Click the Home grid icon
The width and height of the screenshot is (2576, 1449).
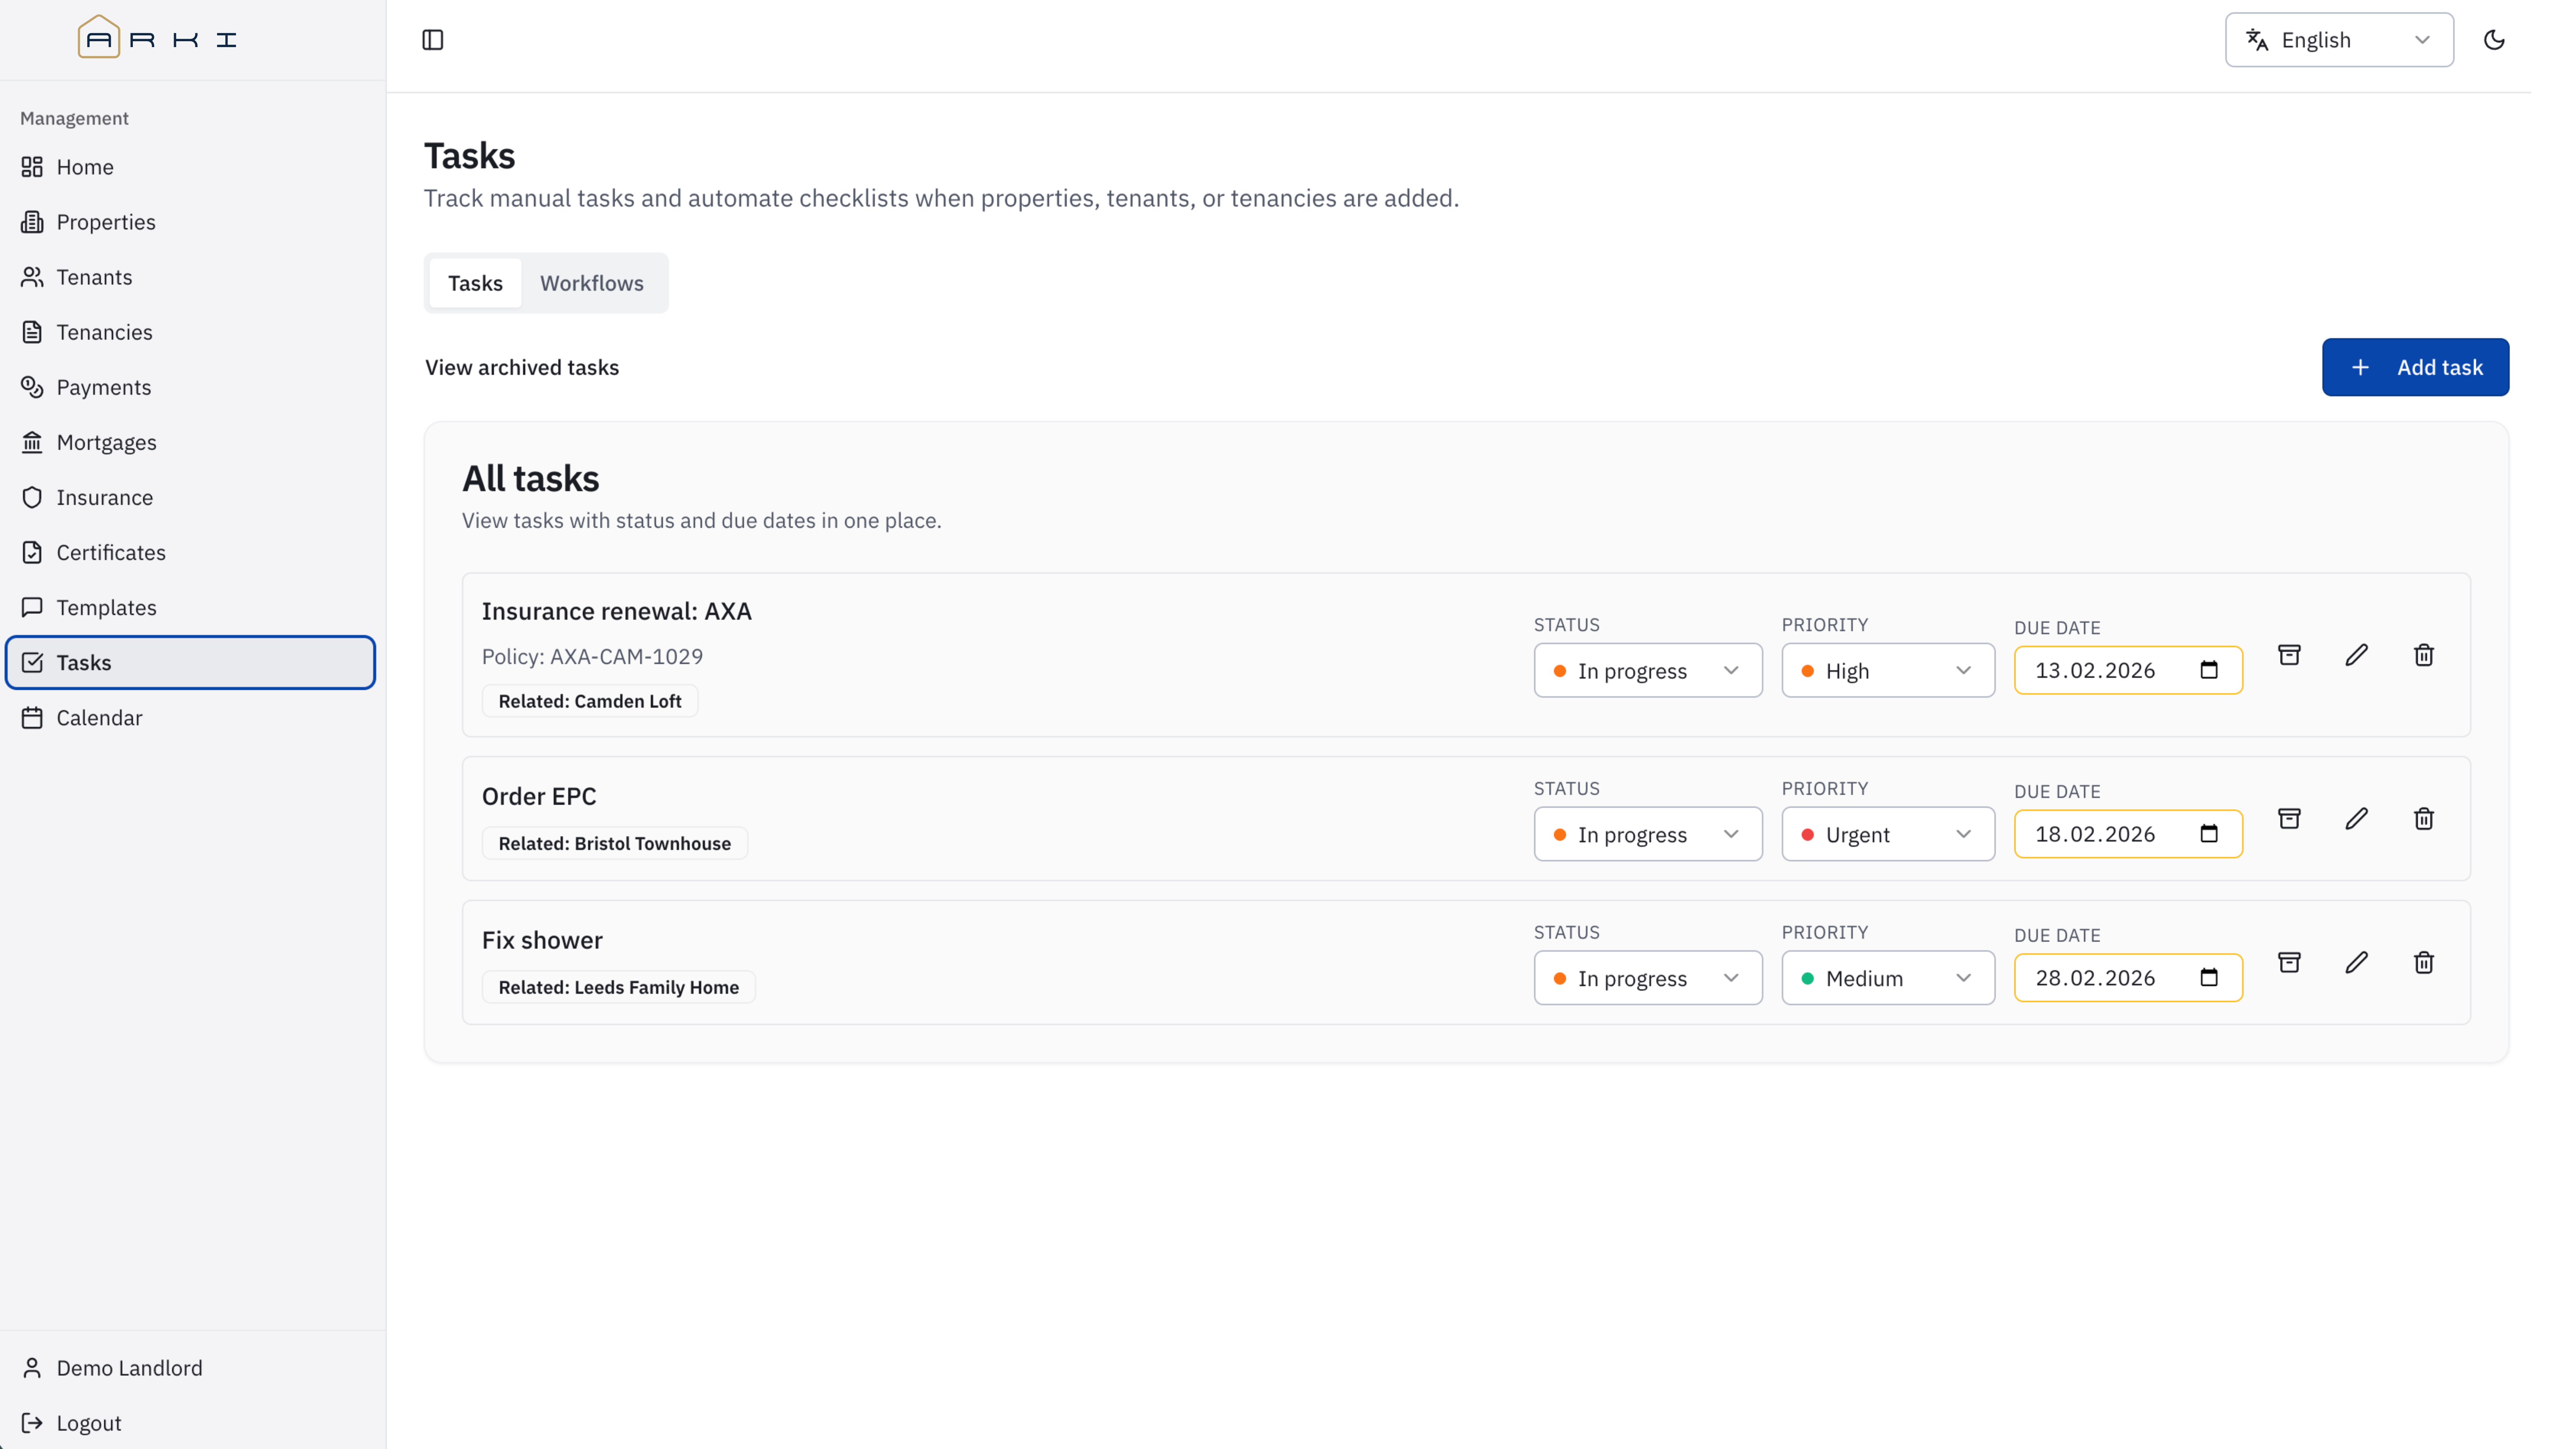pyautogui.click(x=32, y=167)
